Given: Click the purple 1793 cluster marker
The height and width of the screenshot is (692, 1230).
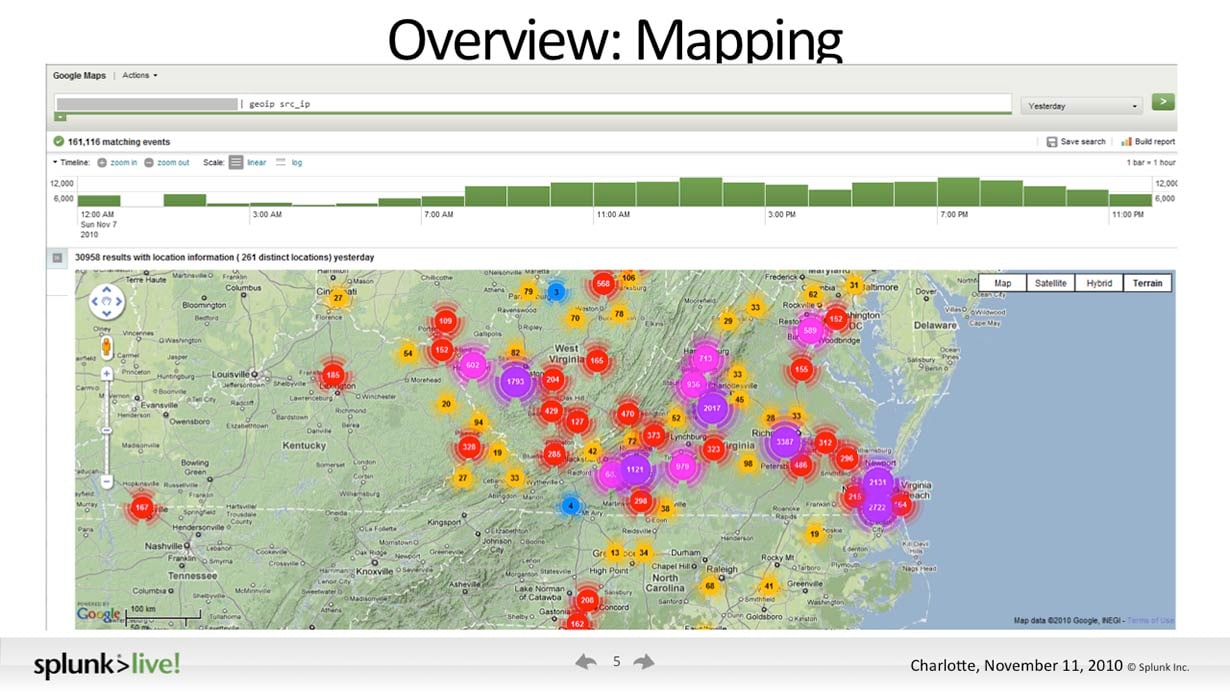Looking at the screenshot, I should click(516, 381).
